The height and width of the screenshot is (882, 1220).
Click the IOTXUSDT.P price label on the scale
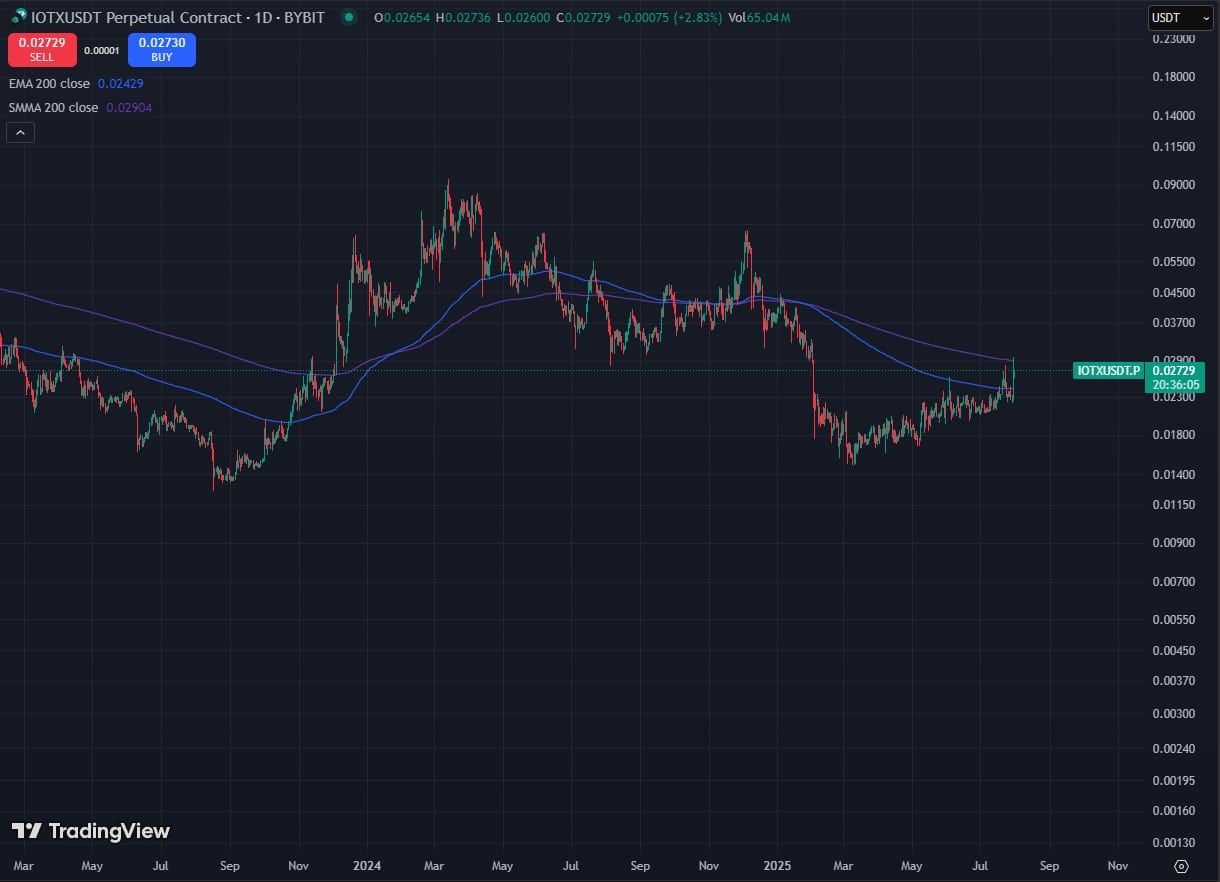pos(1108,370)
